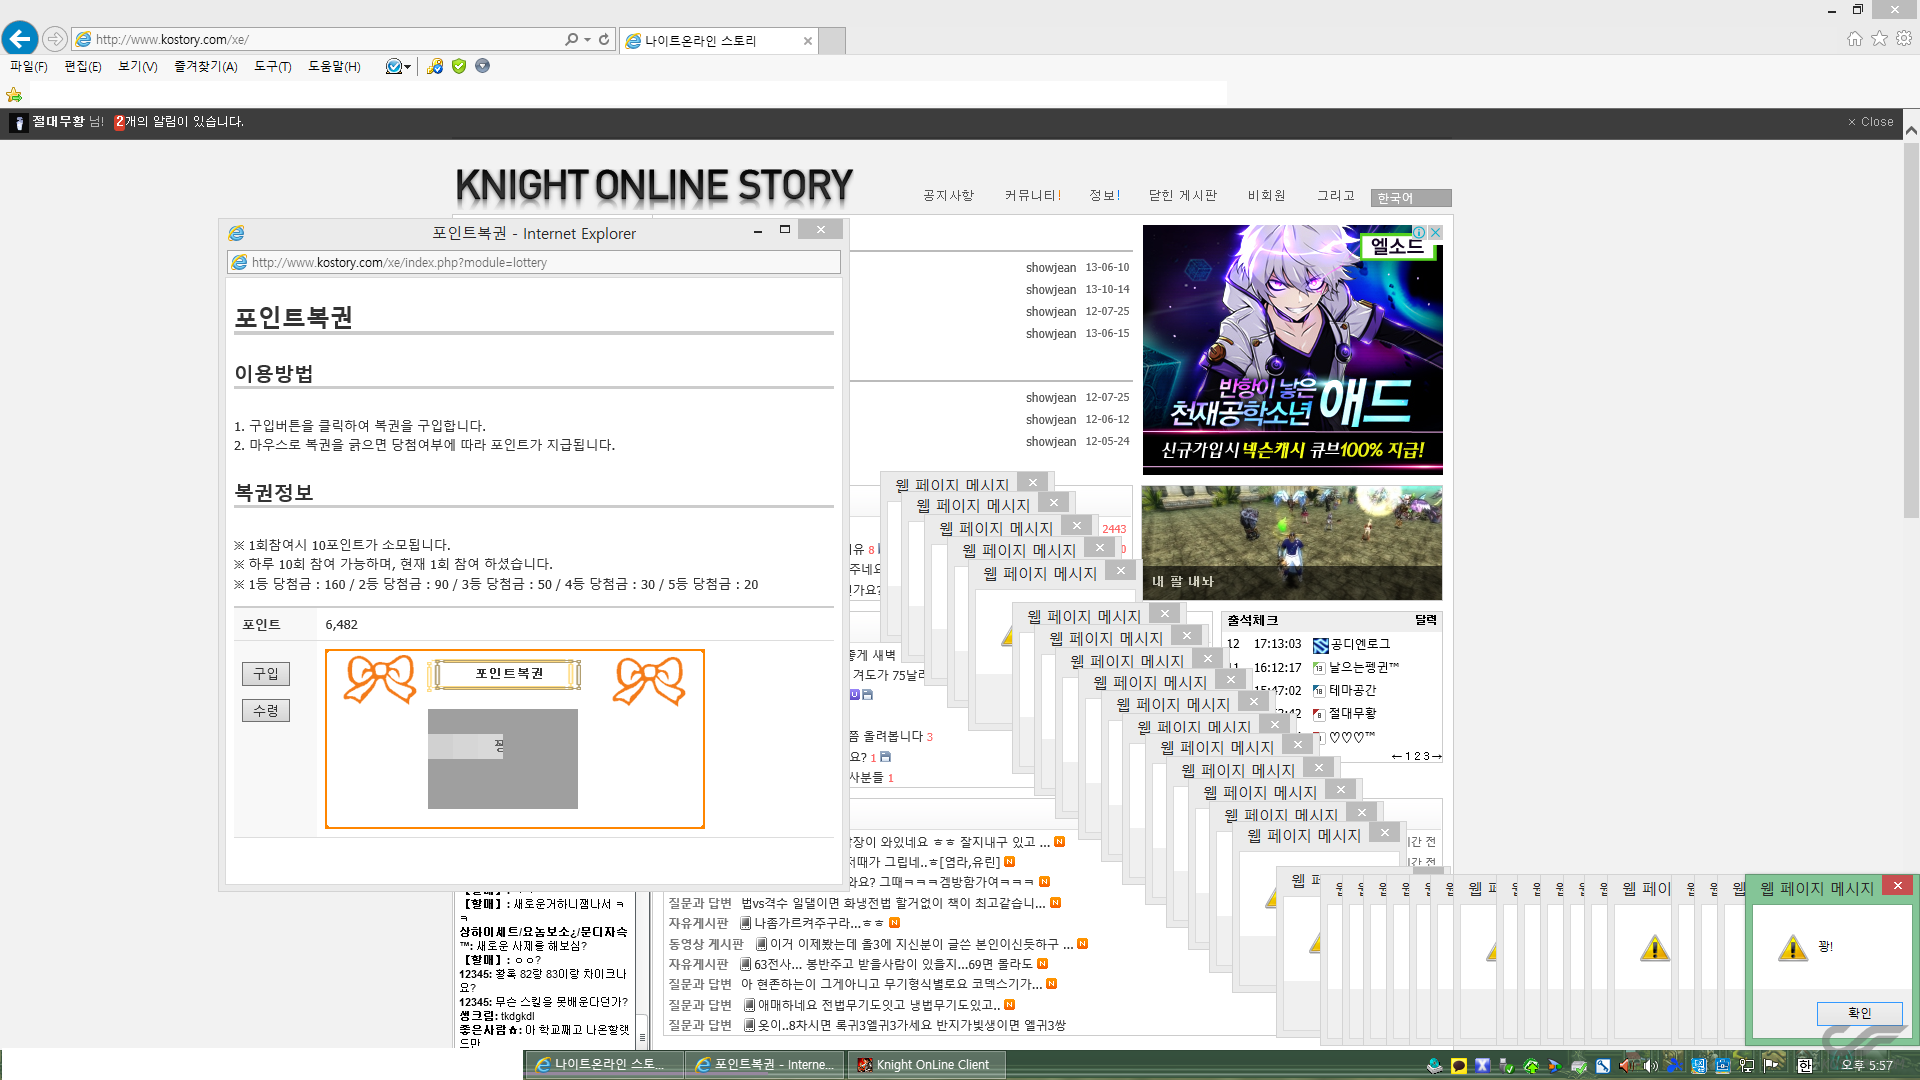Open the 공지사항 site menu
The image size is (1920, 1080).
pos(948,195)
